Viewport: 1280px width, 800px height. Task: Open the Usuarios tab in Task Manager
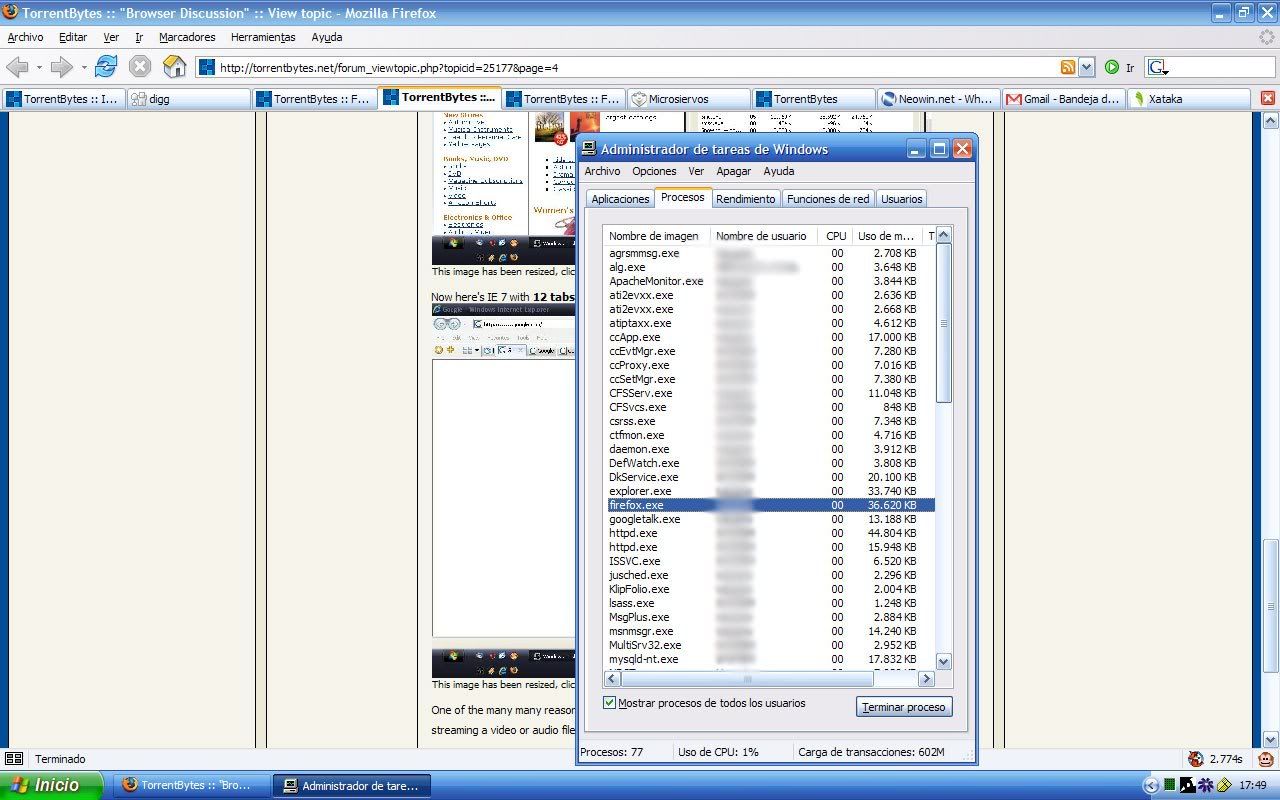901,199
